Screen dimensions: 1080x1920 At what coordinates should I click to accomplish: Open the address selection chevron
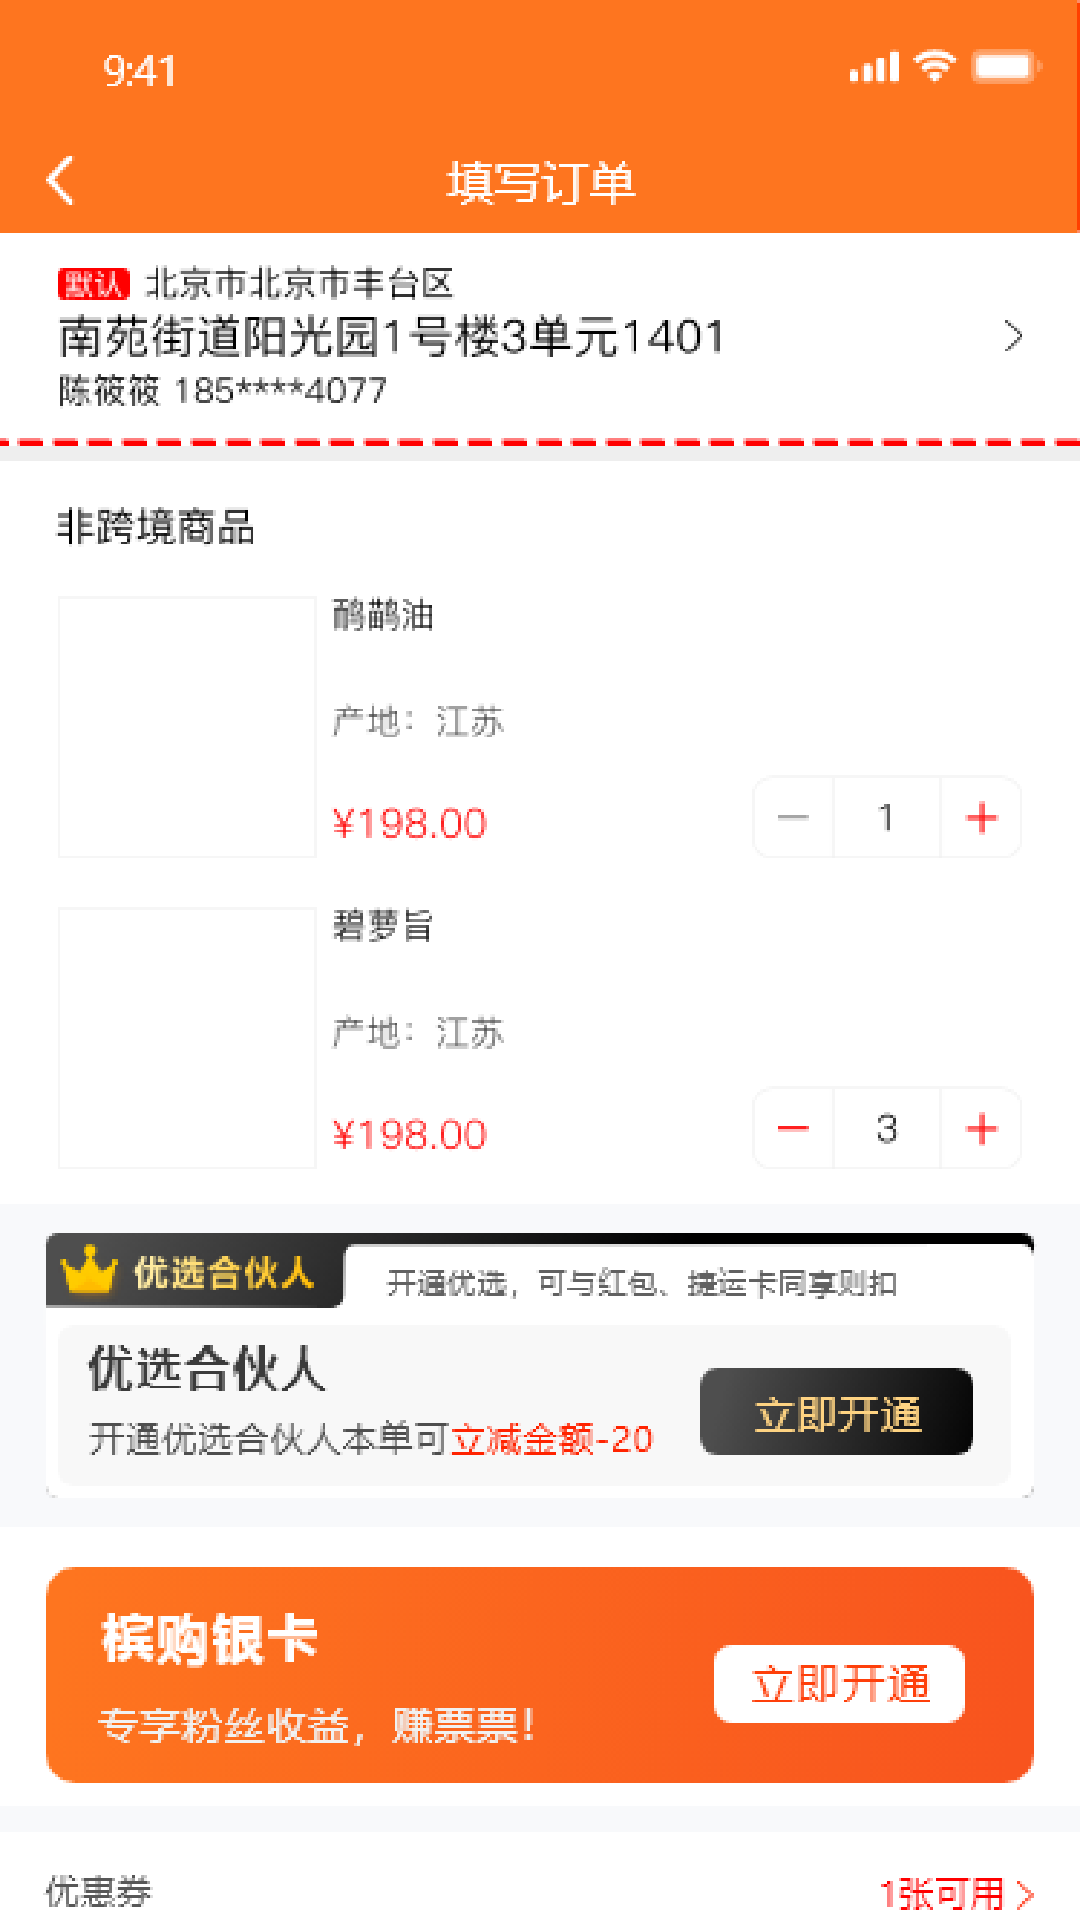pos(1013,337)
